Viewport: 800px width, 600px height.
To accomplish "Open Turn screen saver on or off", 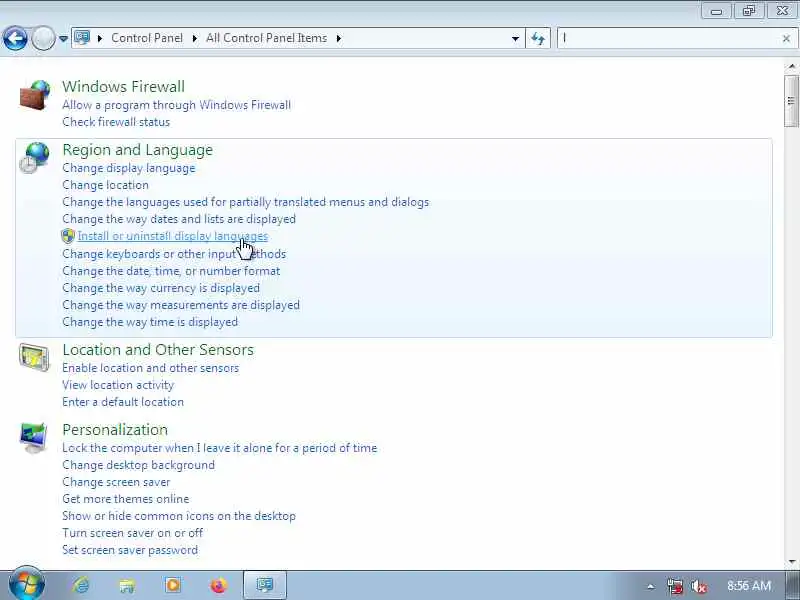I will pos(133,533).
